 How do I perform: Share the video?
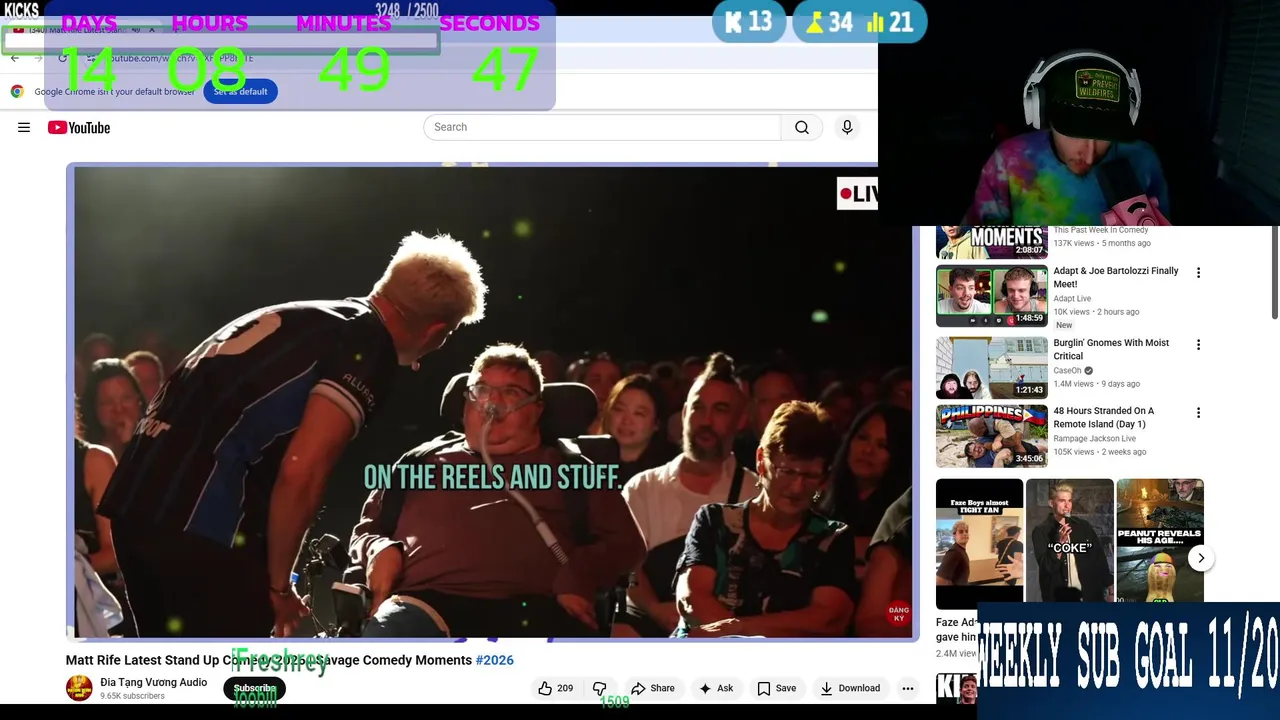653,688
